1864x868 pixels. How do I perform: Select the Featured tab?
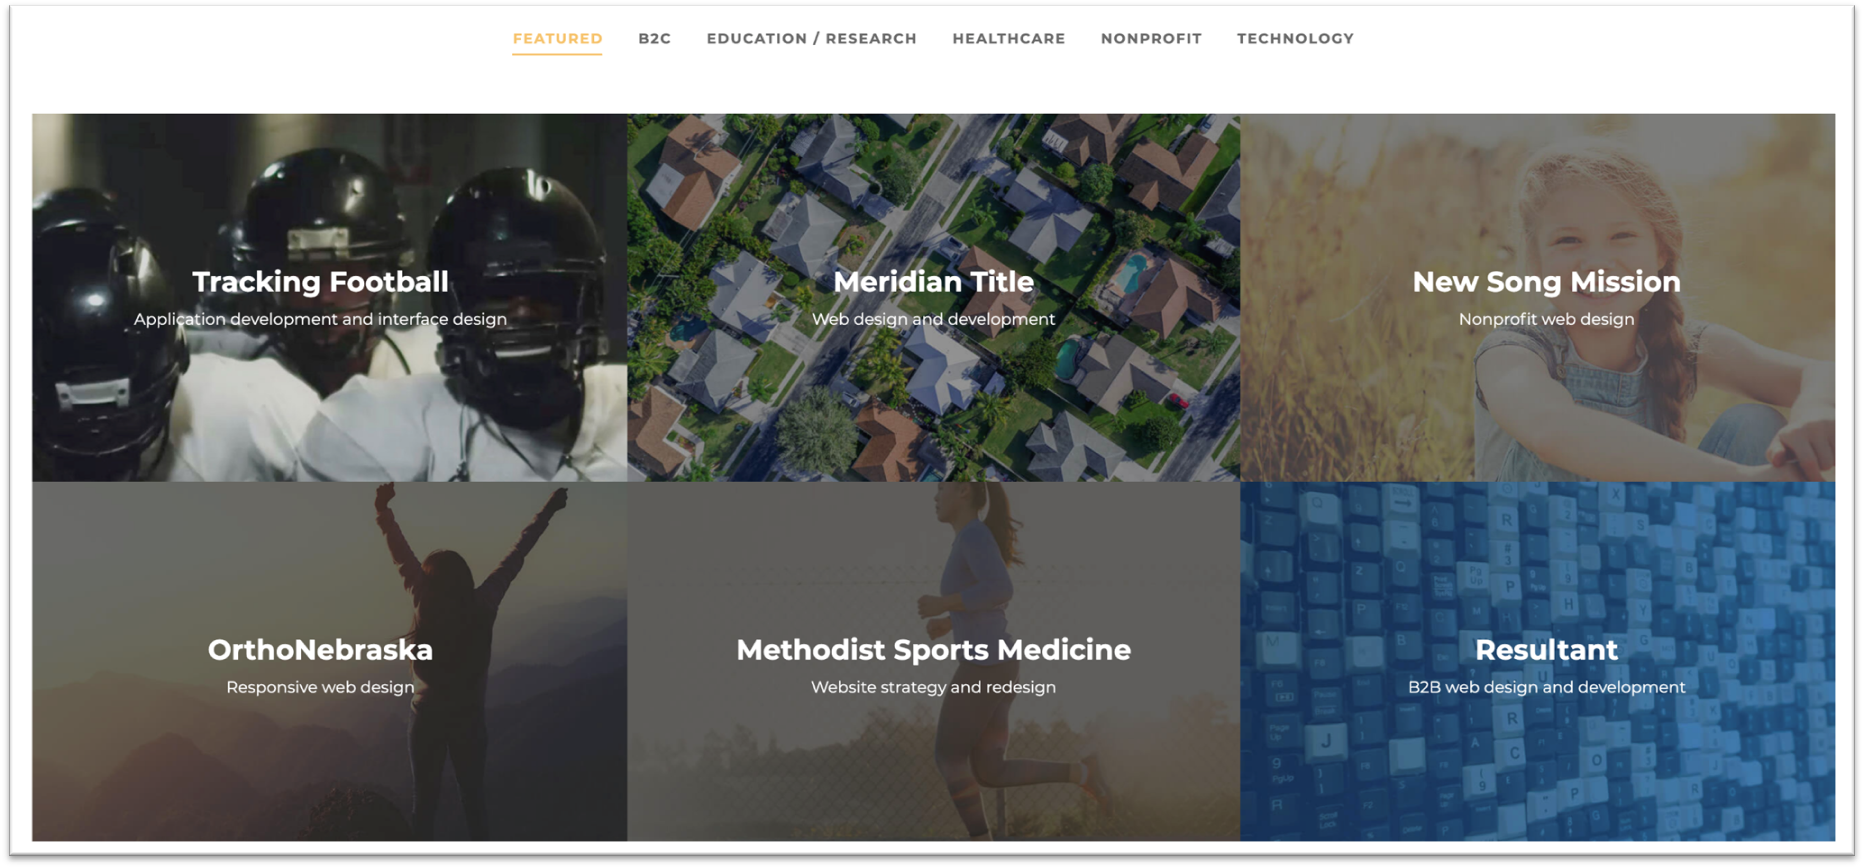click(x=557, y=39)
